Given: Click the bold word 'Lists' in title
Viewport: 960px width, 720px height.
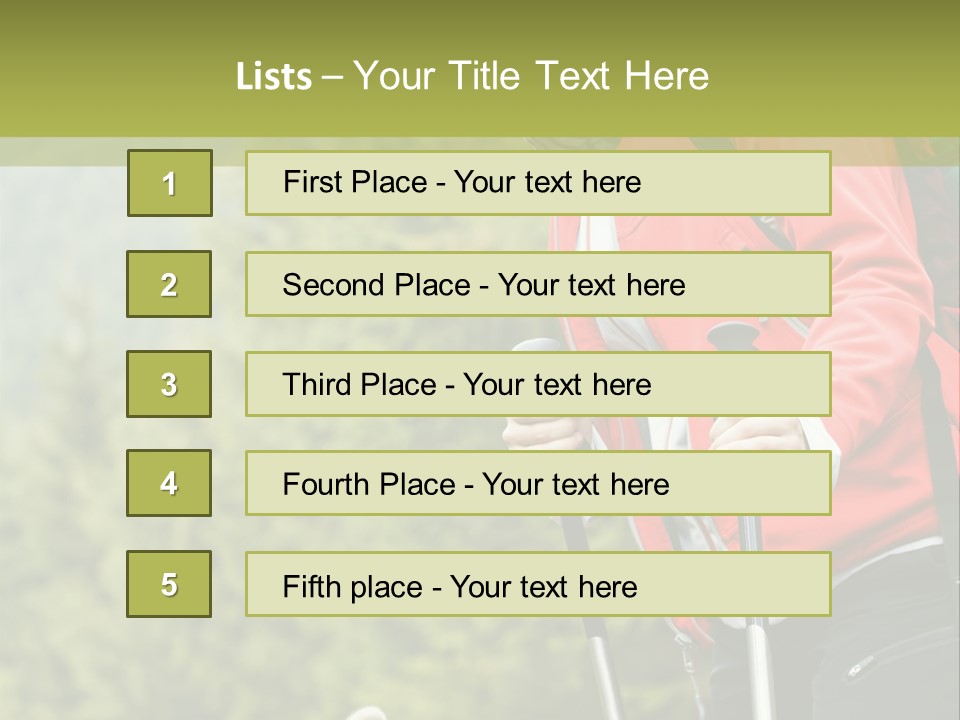Looking at the screenshot, I should click(273, 76).
